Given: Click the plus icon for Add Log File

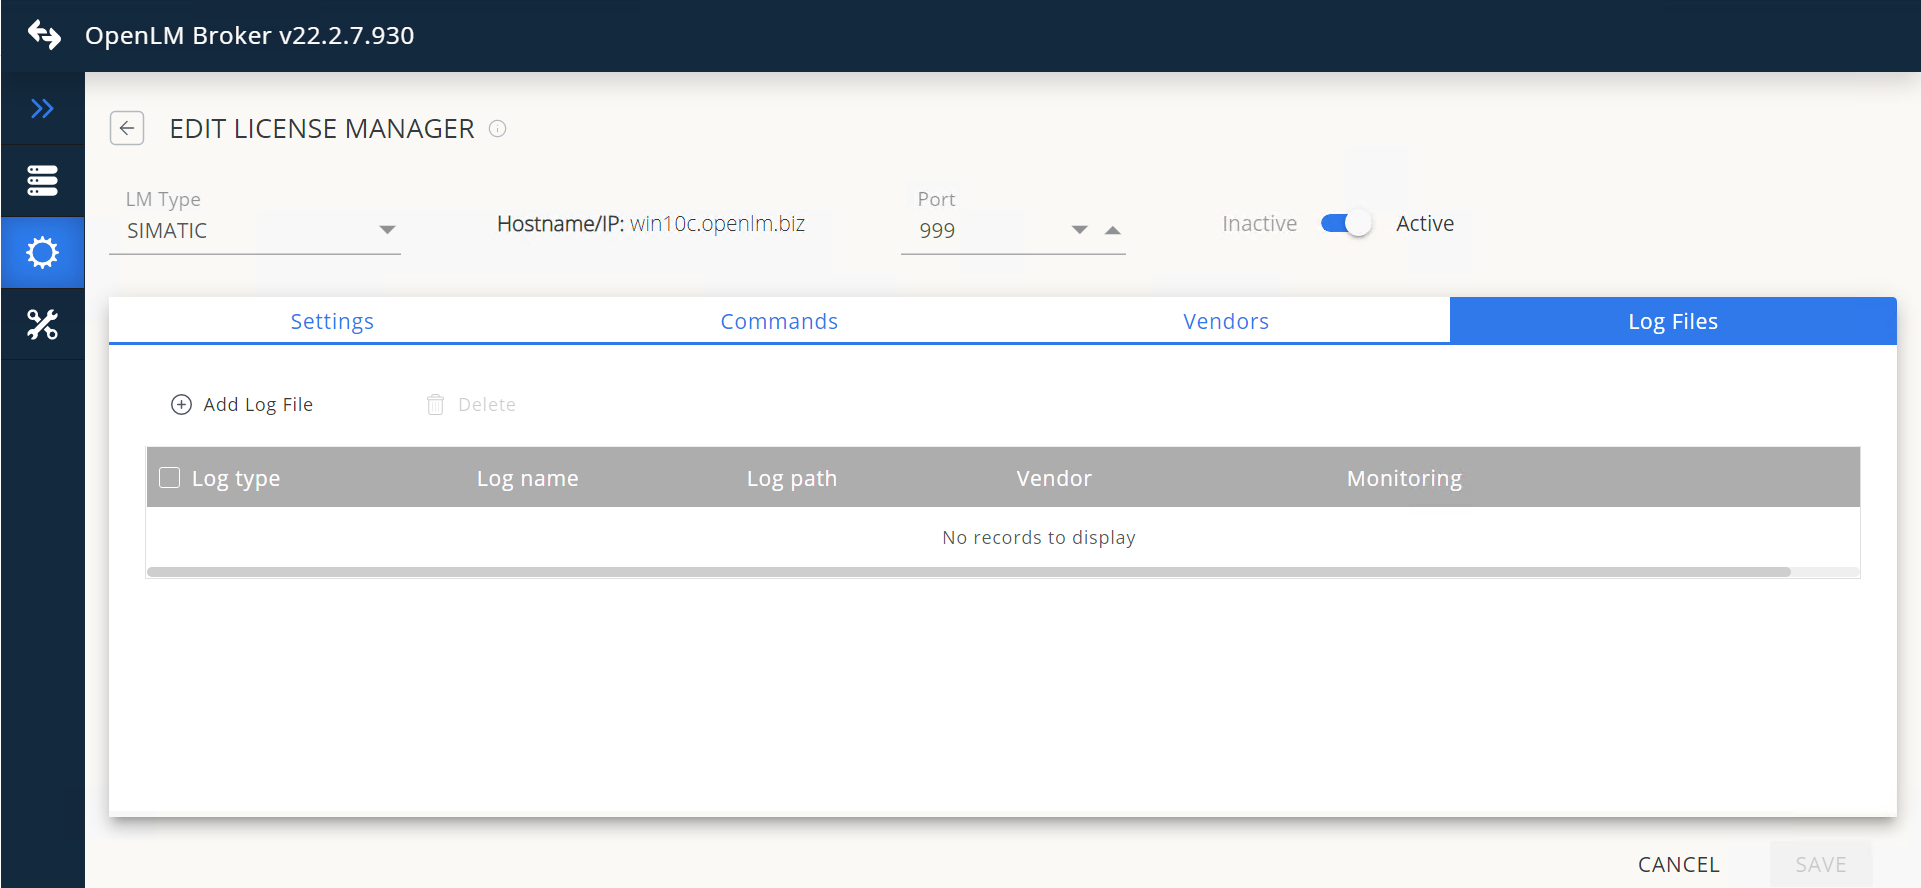Looking at the screenshot, I should click(x=181, y=404).
